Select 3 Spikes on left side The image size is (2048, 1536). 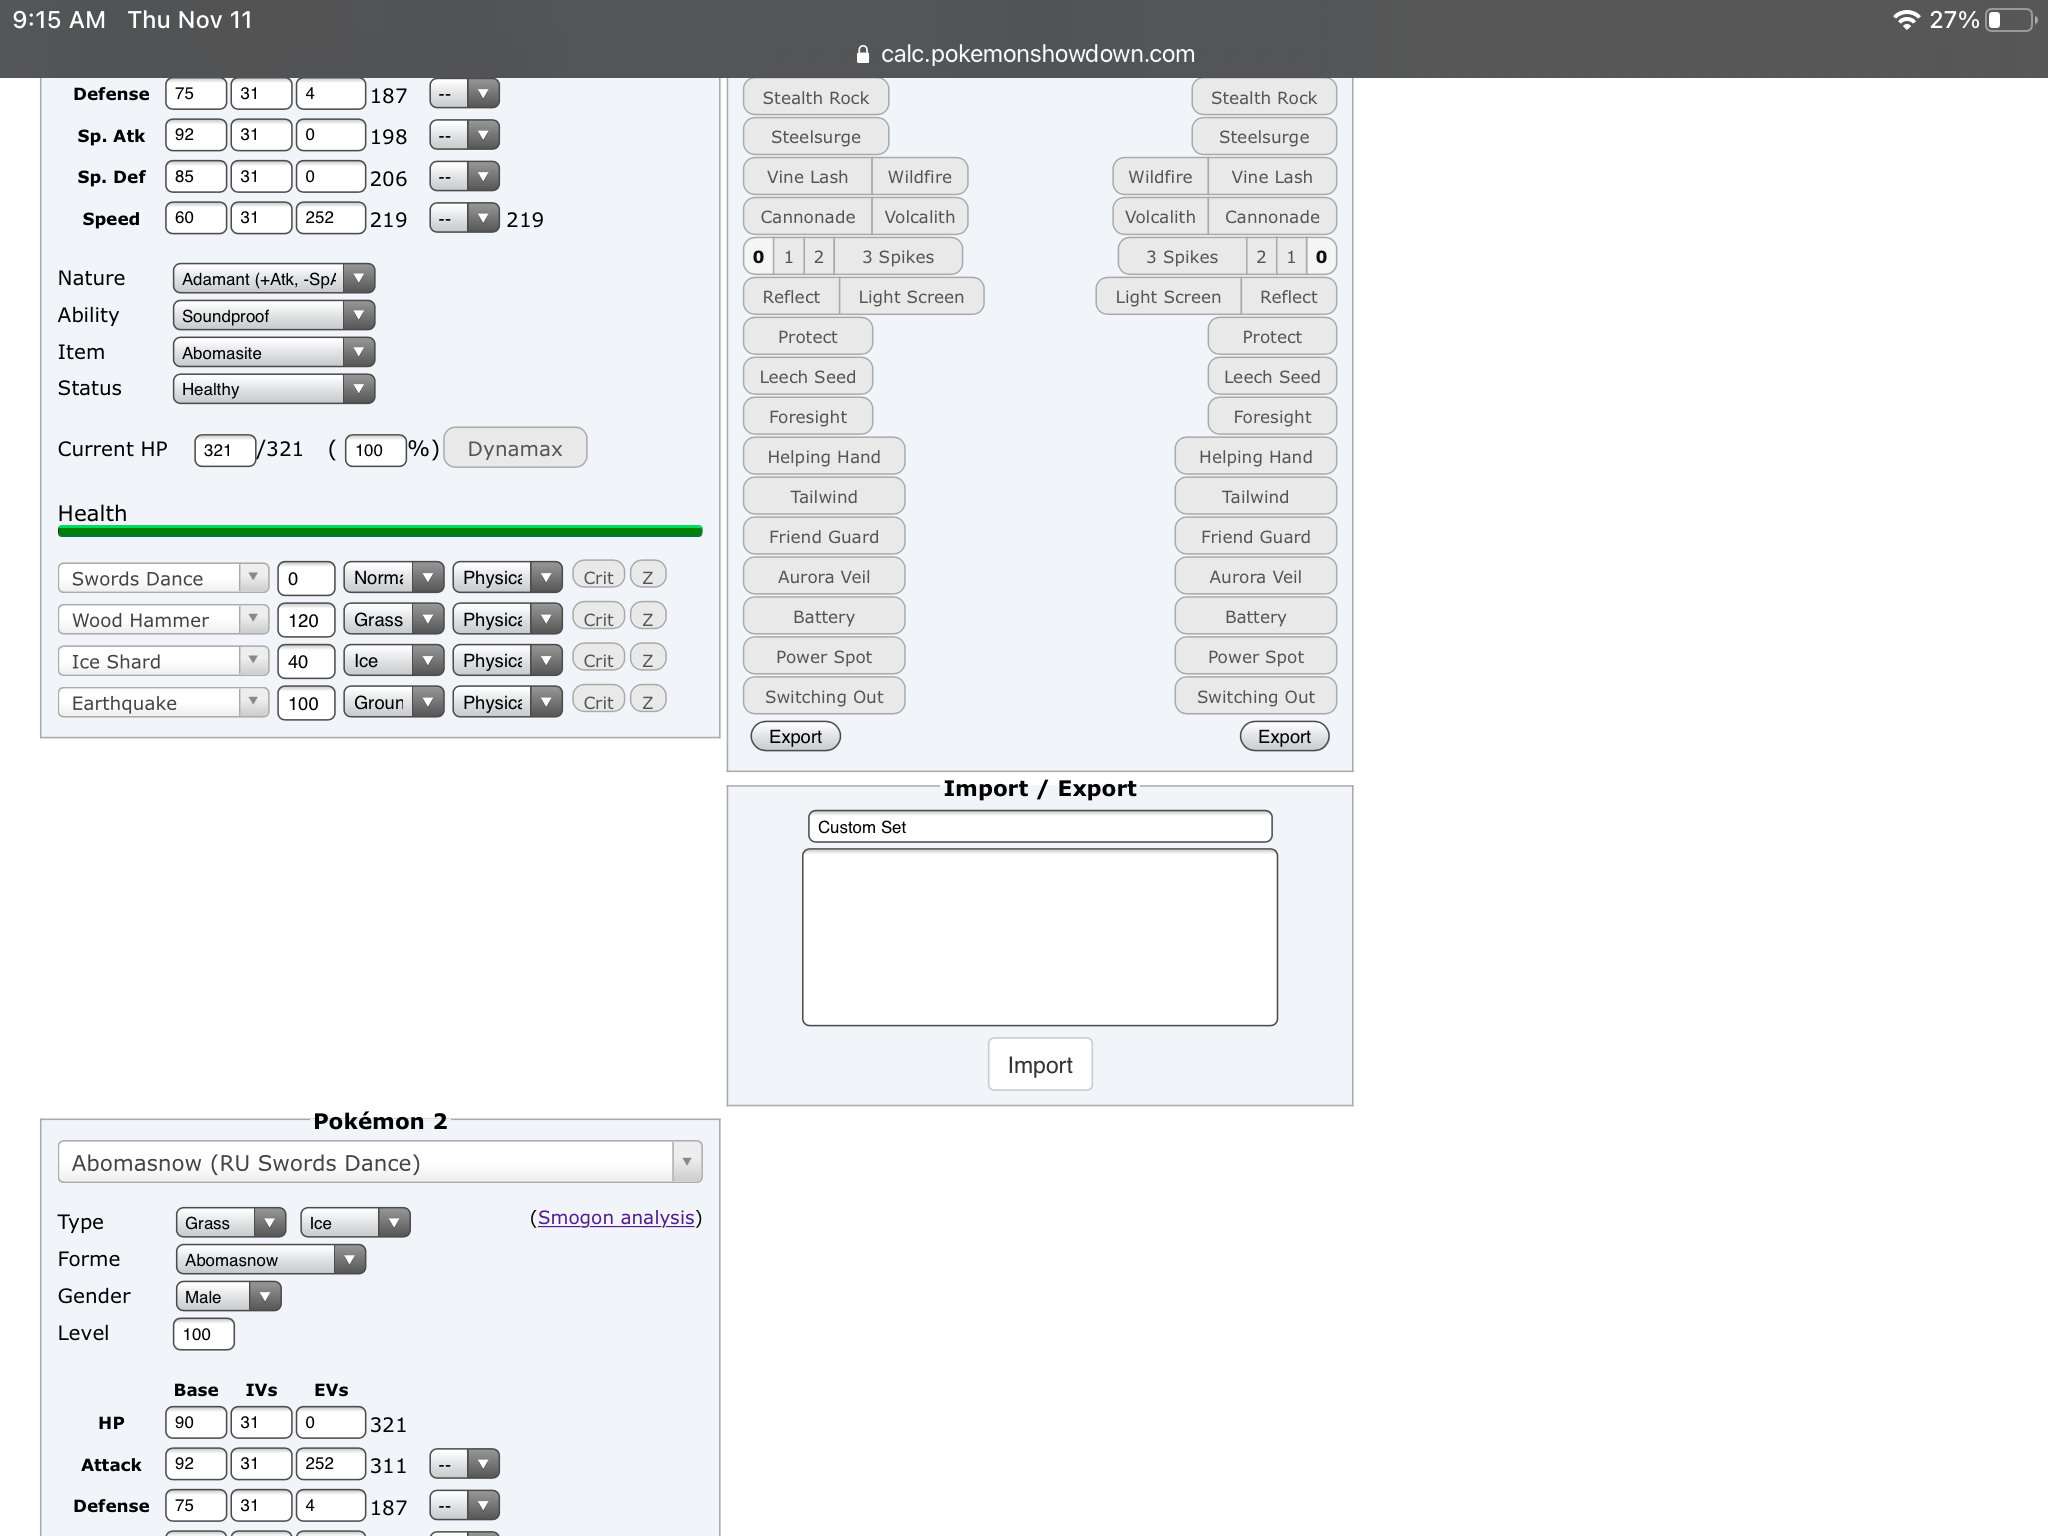(897, 256)
